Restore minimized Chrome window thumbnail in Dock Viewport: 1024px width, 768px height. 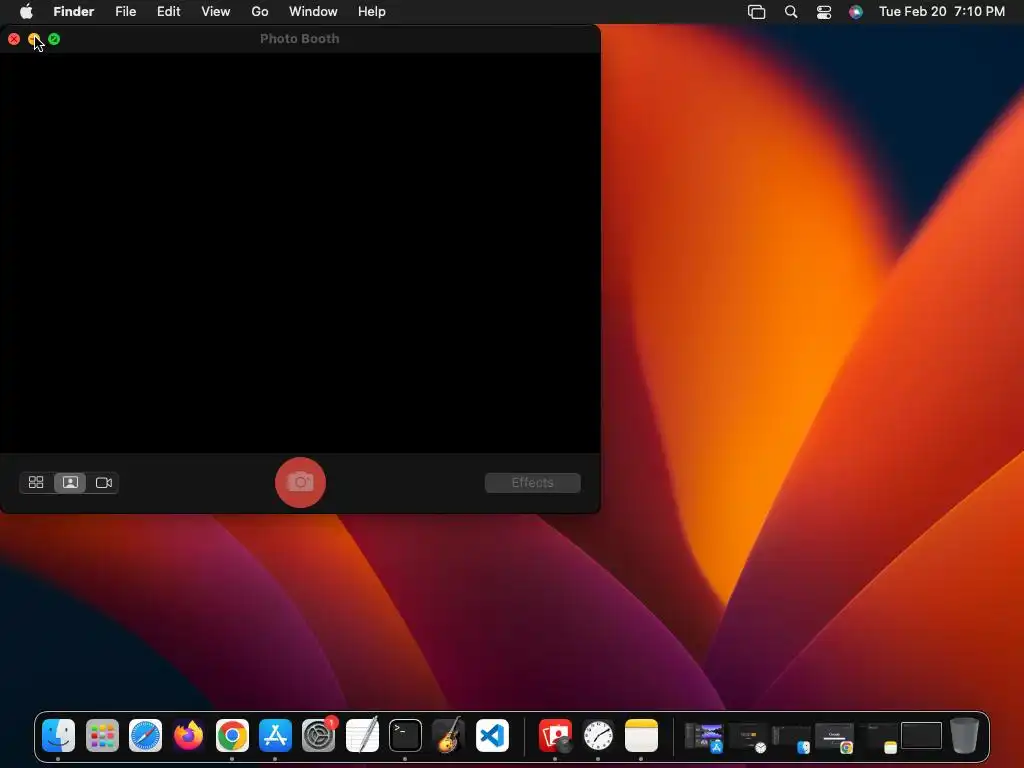point(835,737)
